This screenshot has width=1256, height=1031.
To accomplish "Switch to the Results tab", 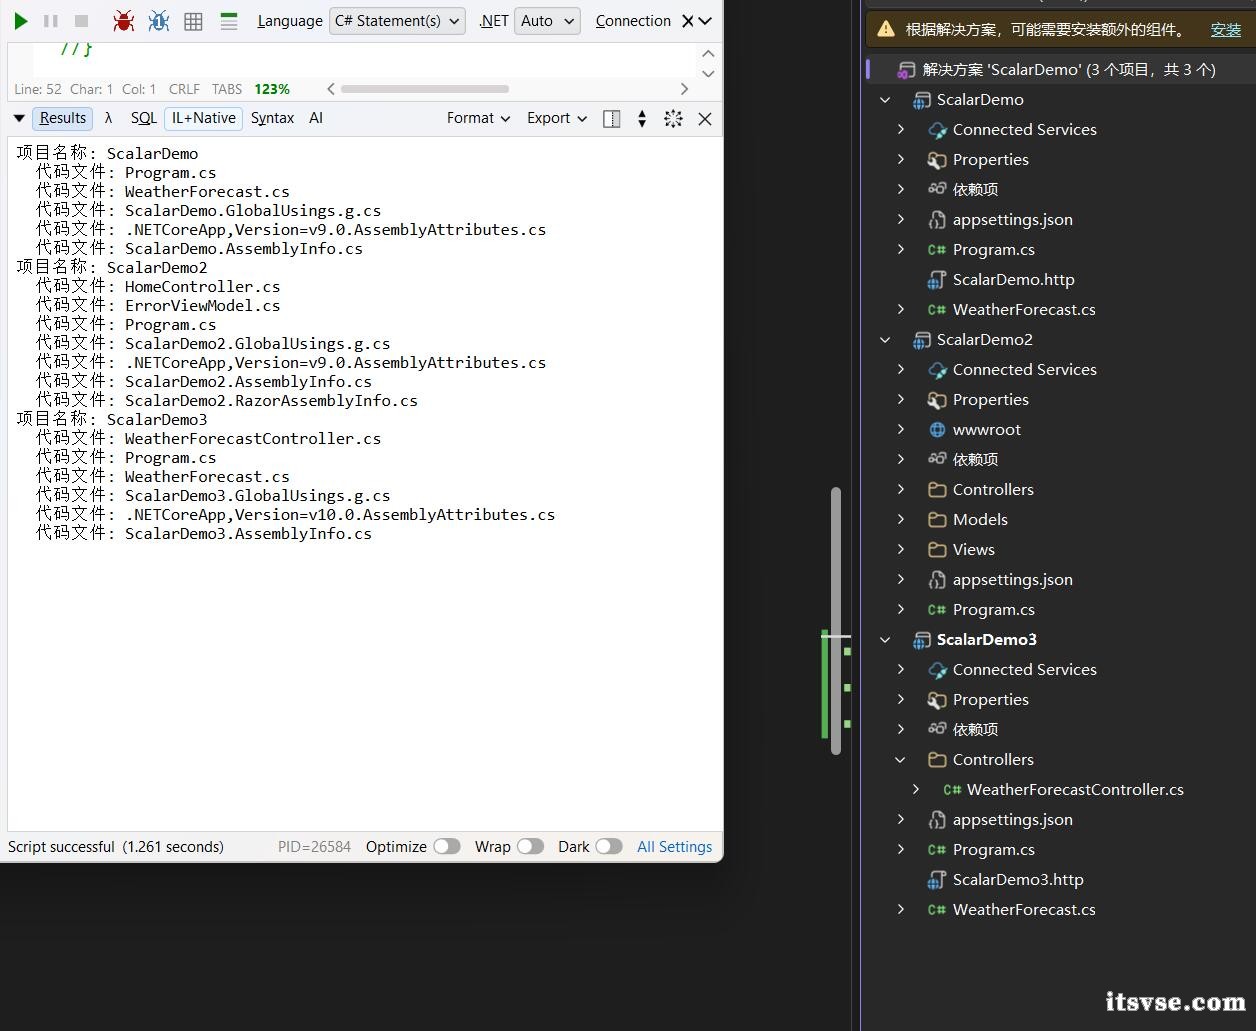I will 63,118.
